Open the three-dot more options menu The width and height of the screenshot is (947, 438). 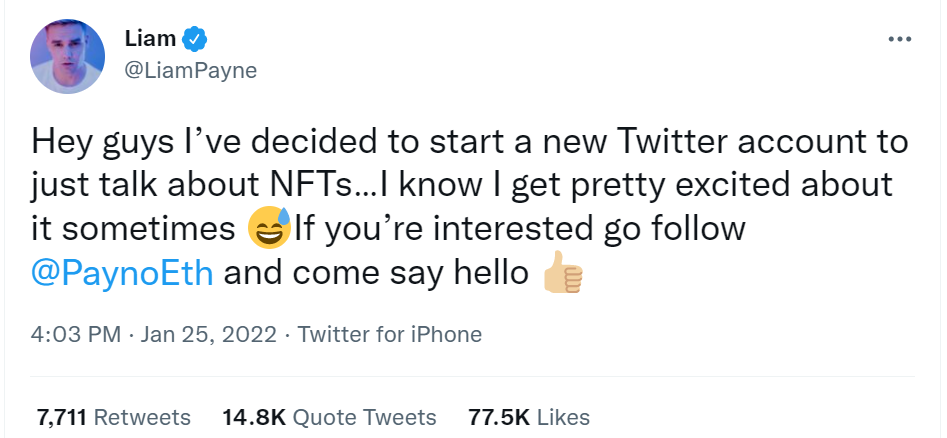pos(899,39)
